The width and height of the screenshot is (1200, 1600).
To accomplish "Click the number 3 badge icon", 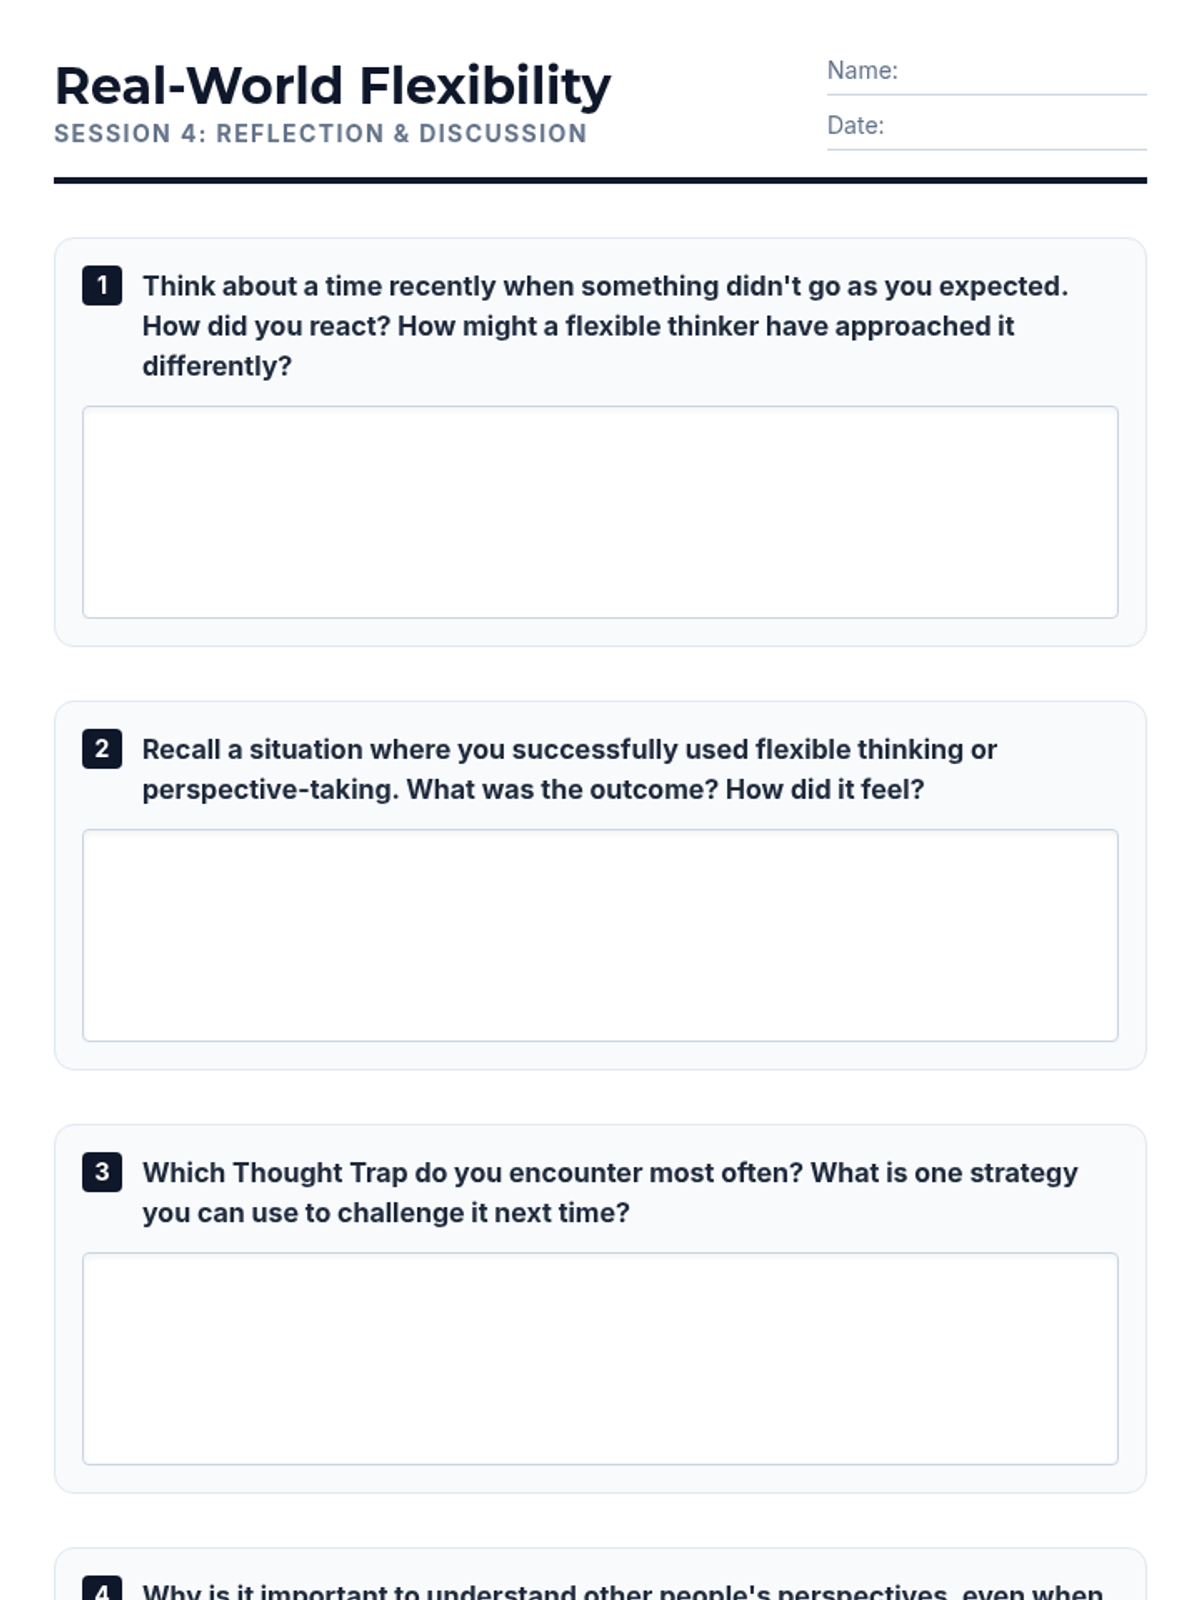I will (x=102, y=1172).
